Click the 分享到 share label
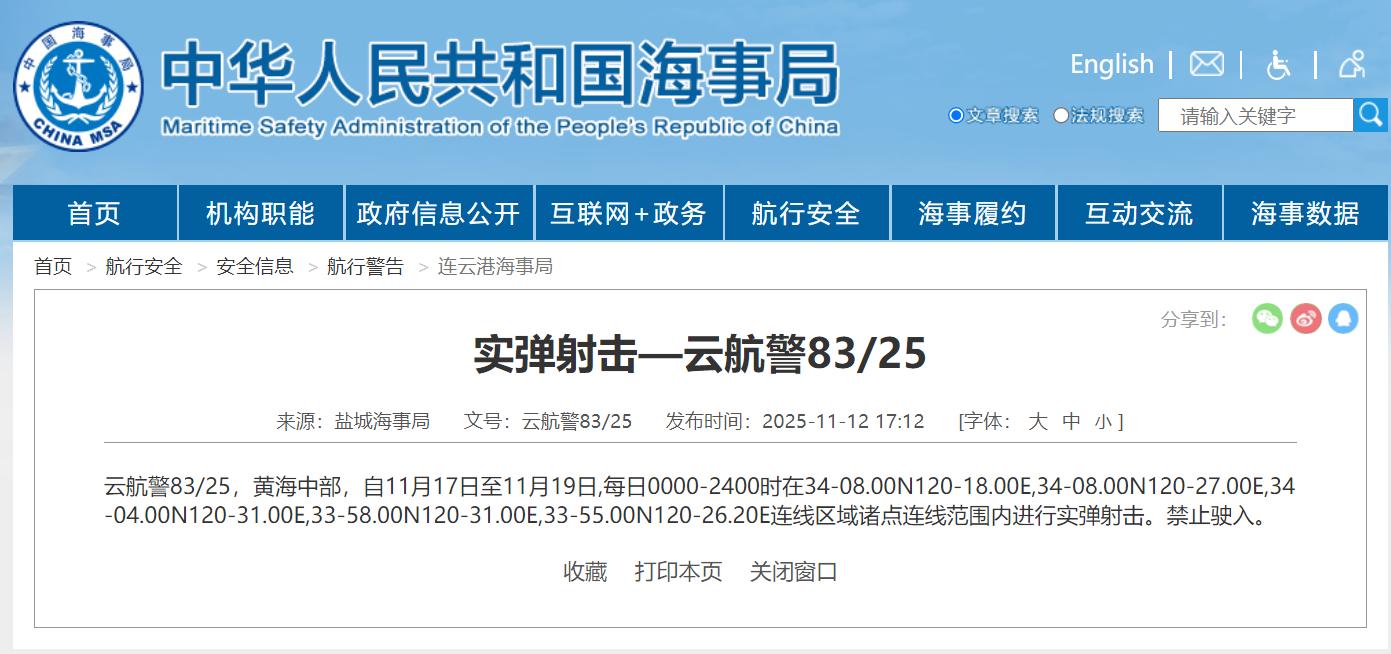This screenshot has height=654, width=1391. [1194, 319]
